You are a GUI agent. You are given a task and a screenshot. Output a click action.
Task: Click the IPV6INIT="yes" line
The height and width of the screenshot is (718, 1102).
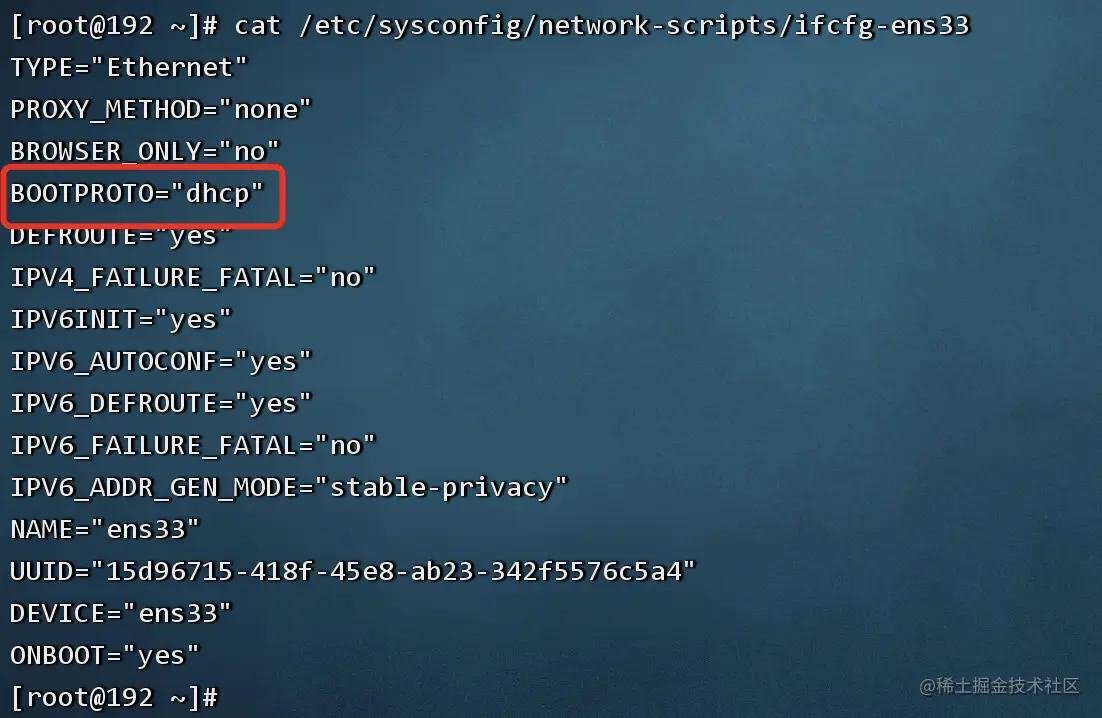[x=121, y=320]
